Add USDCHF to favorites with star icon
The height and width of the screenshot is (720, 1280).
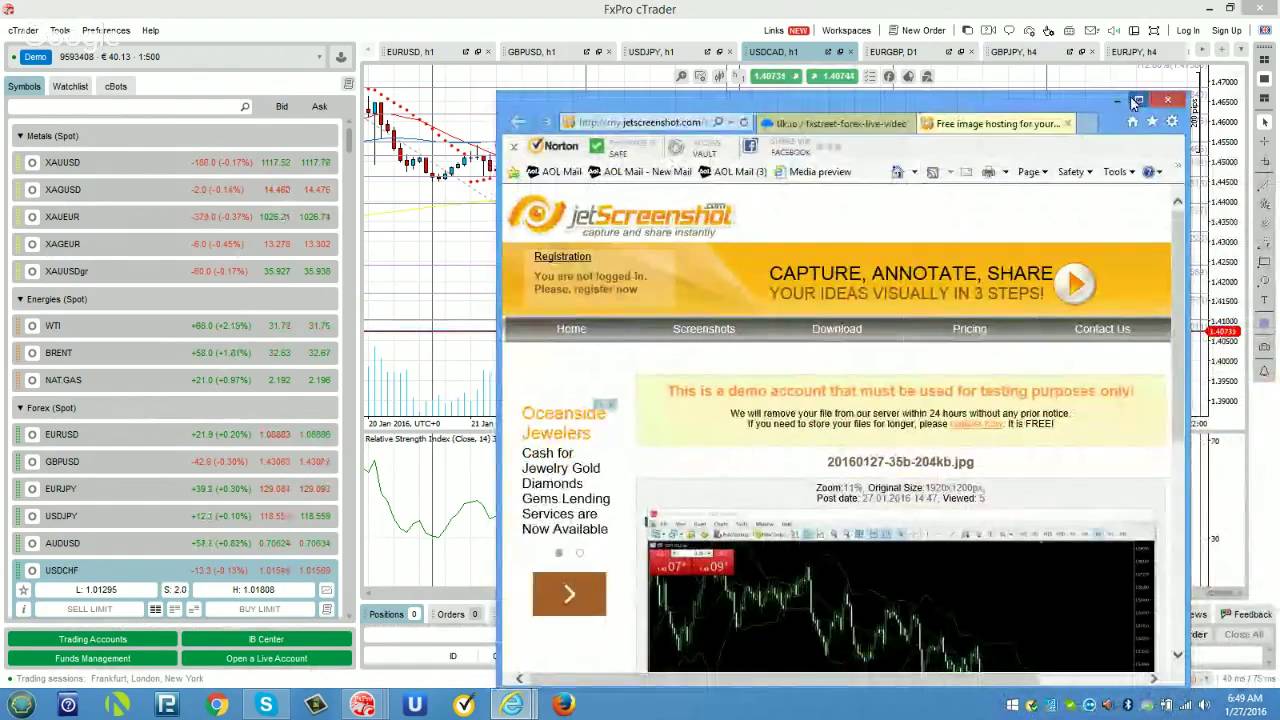point(23,590)
